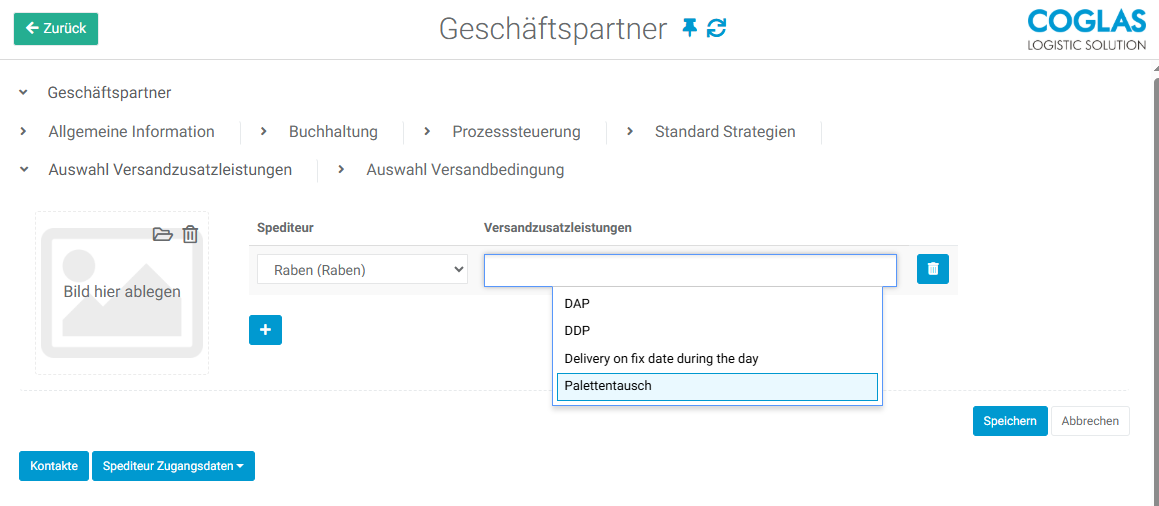This screenshot has width=1159, height=506.
Task: Expand the Buchhaltung section
Action: [333, 132]
